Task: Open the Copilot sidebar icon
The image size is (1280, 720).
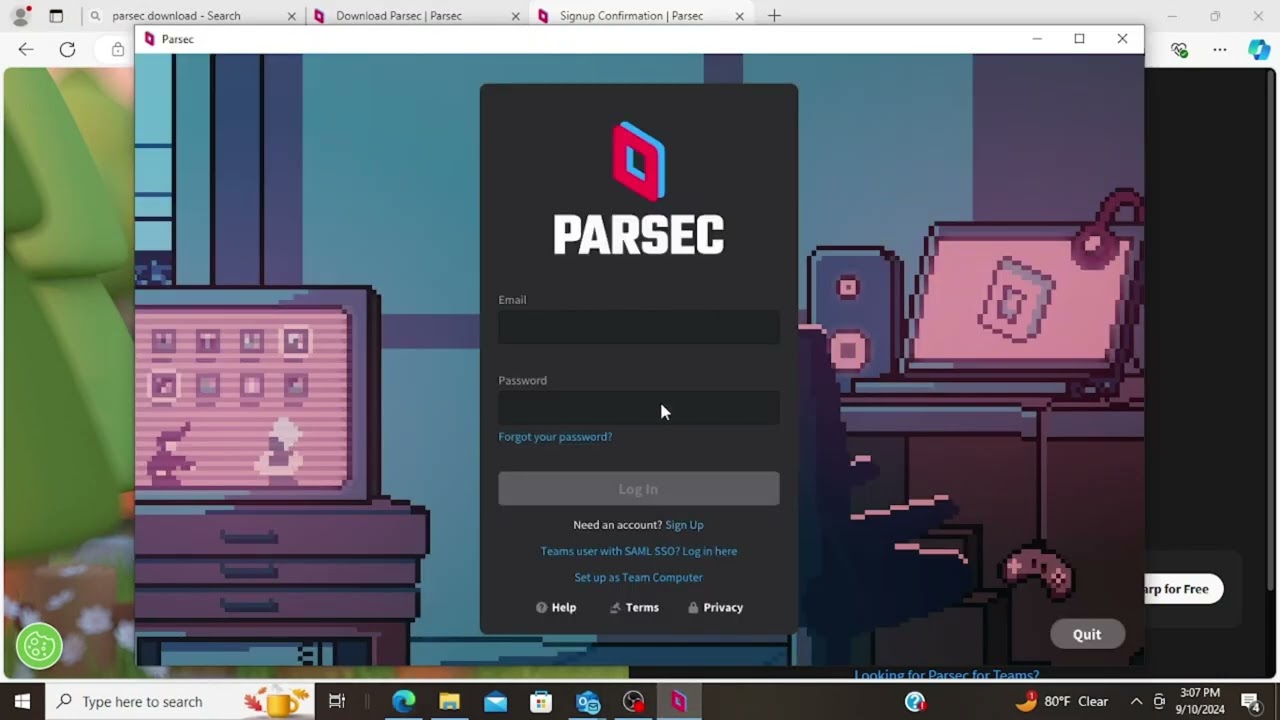Action: pyautogui.click(x=1259, y=49)
